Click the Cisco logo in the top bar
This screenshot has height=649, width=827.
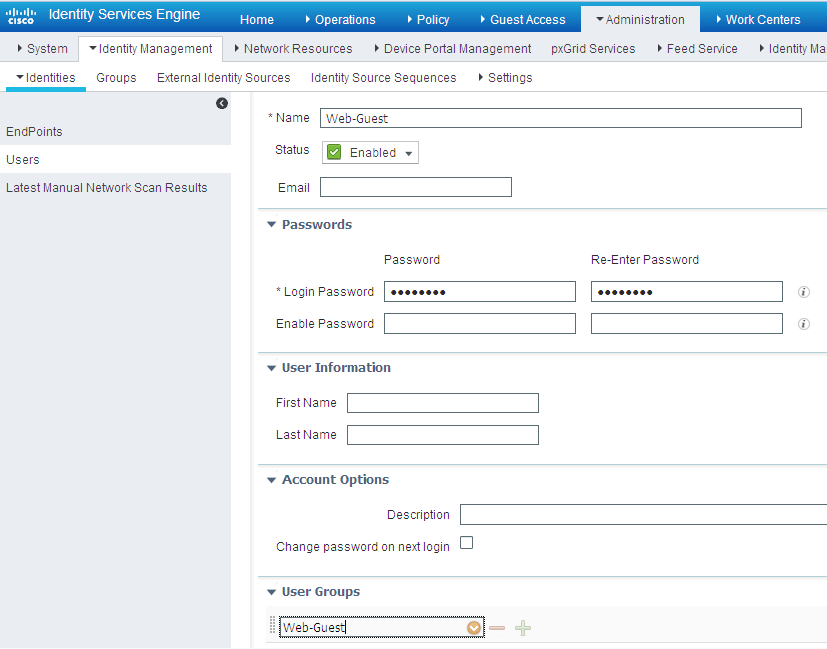[x=20, y=14]
